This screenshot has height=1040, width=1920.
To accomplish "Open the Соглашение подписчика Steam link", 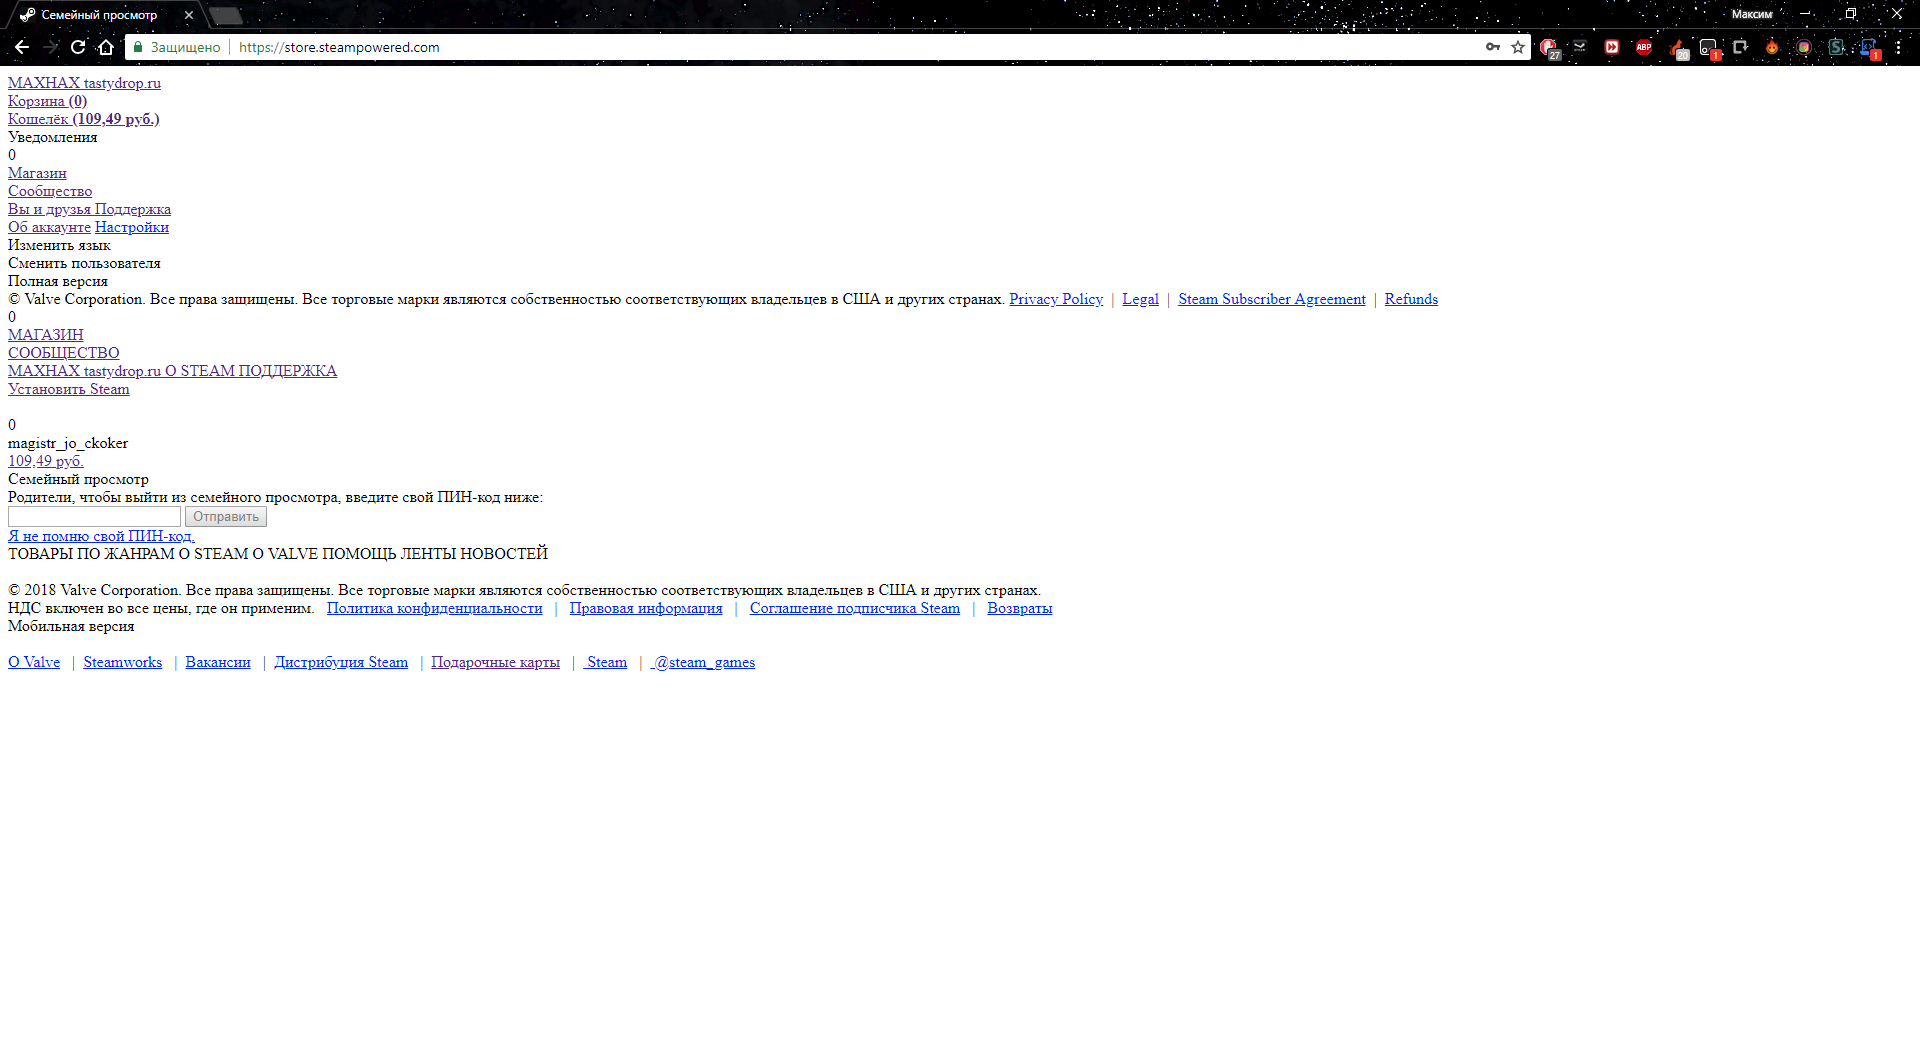I will 855,608.
